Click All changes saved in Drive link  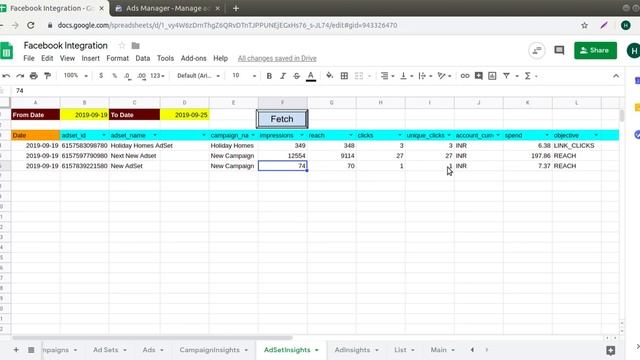tap(277, 58)
